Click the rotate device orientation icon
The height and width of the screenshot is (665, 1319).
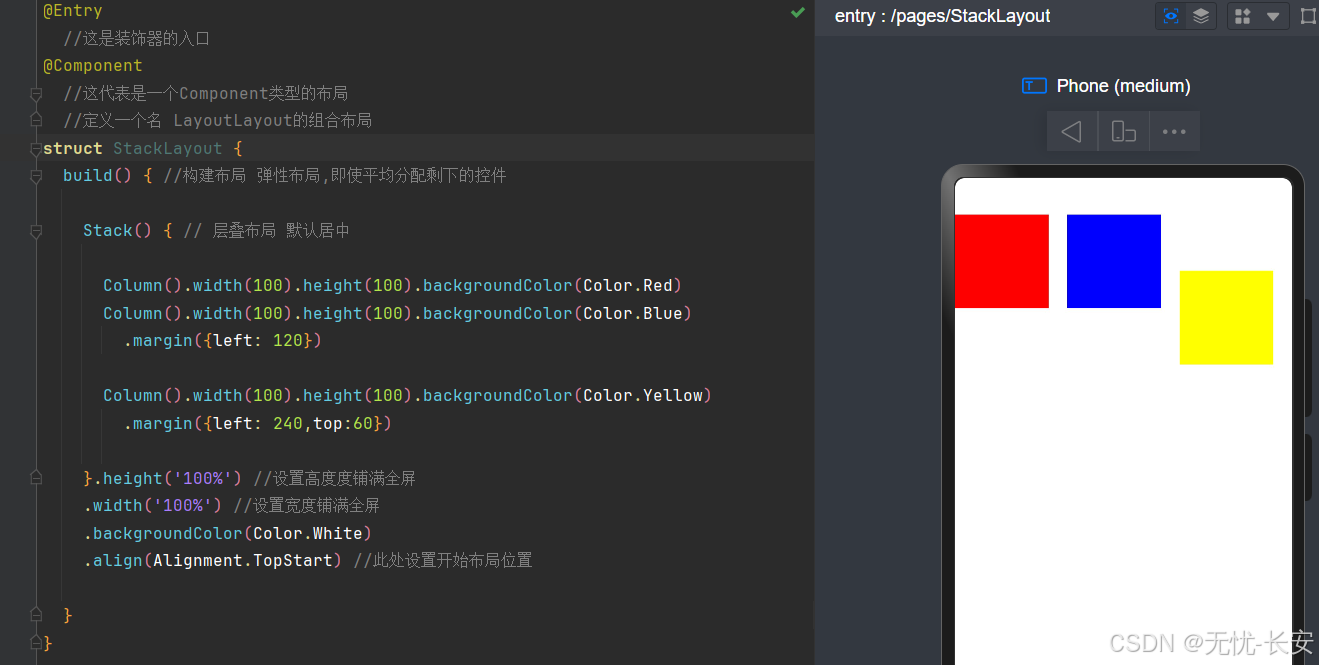click(x=1124, y=131)
